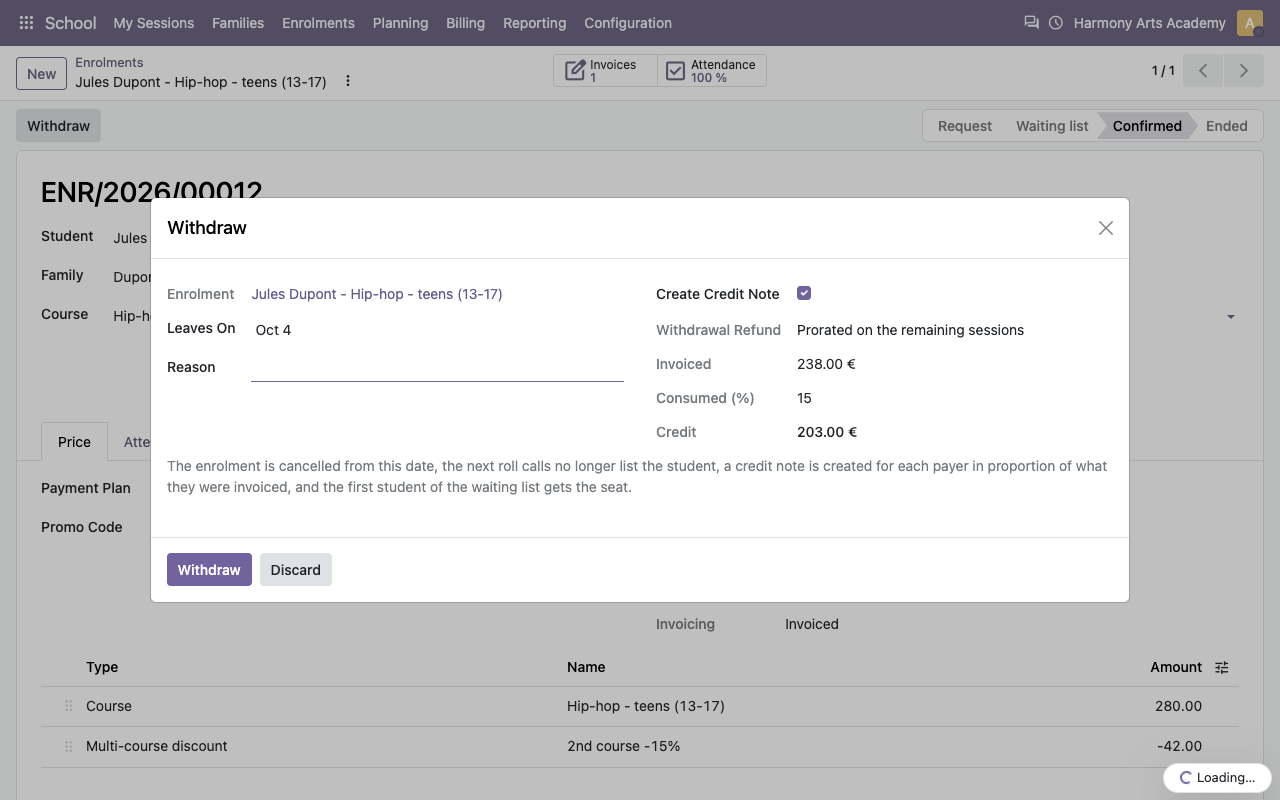Go to the previous record arrow

(1203, 71)
